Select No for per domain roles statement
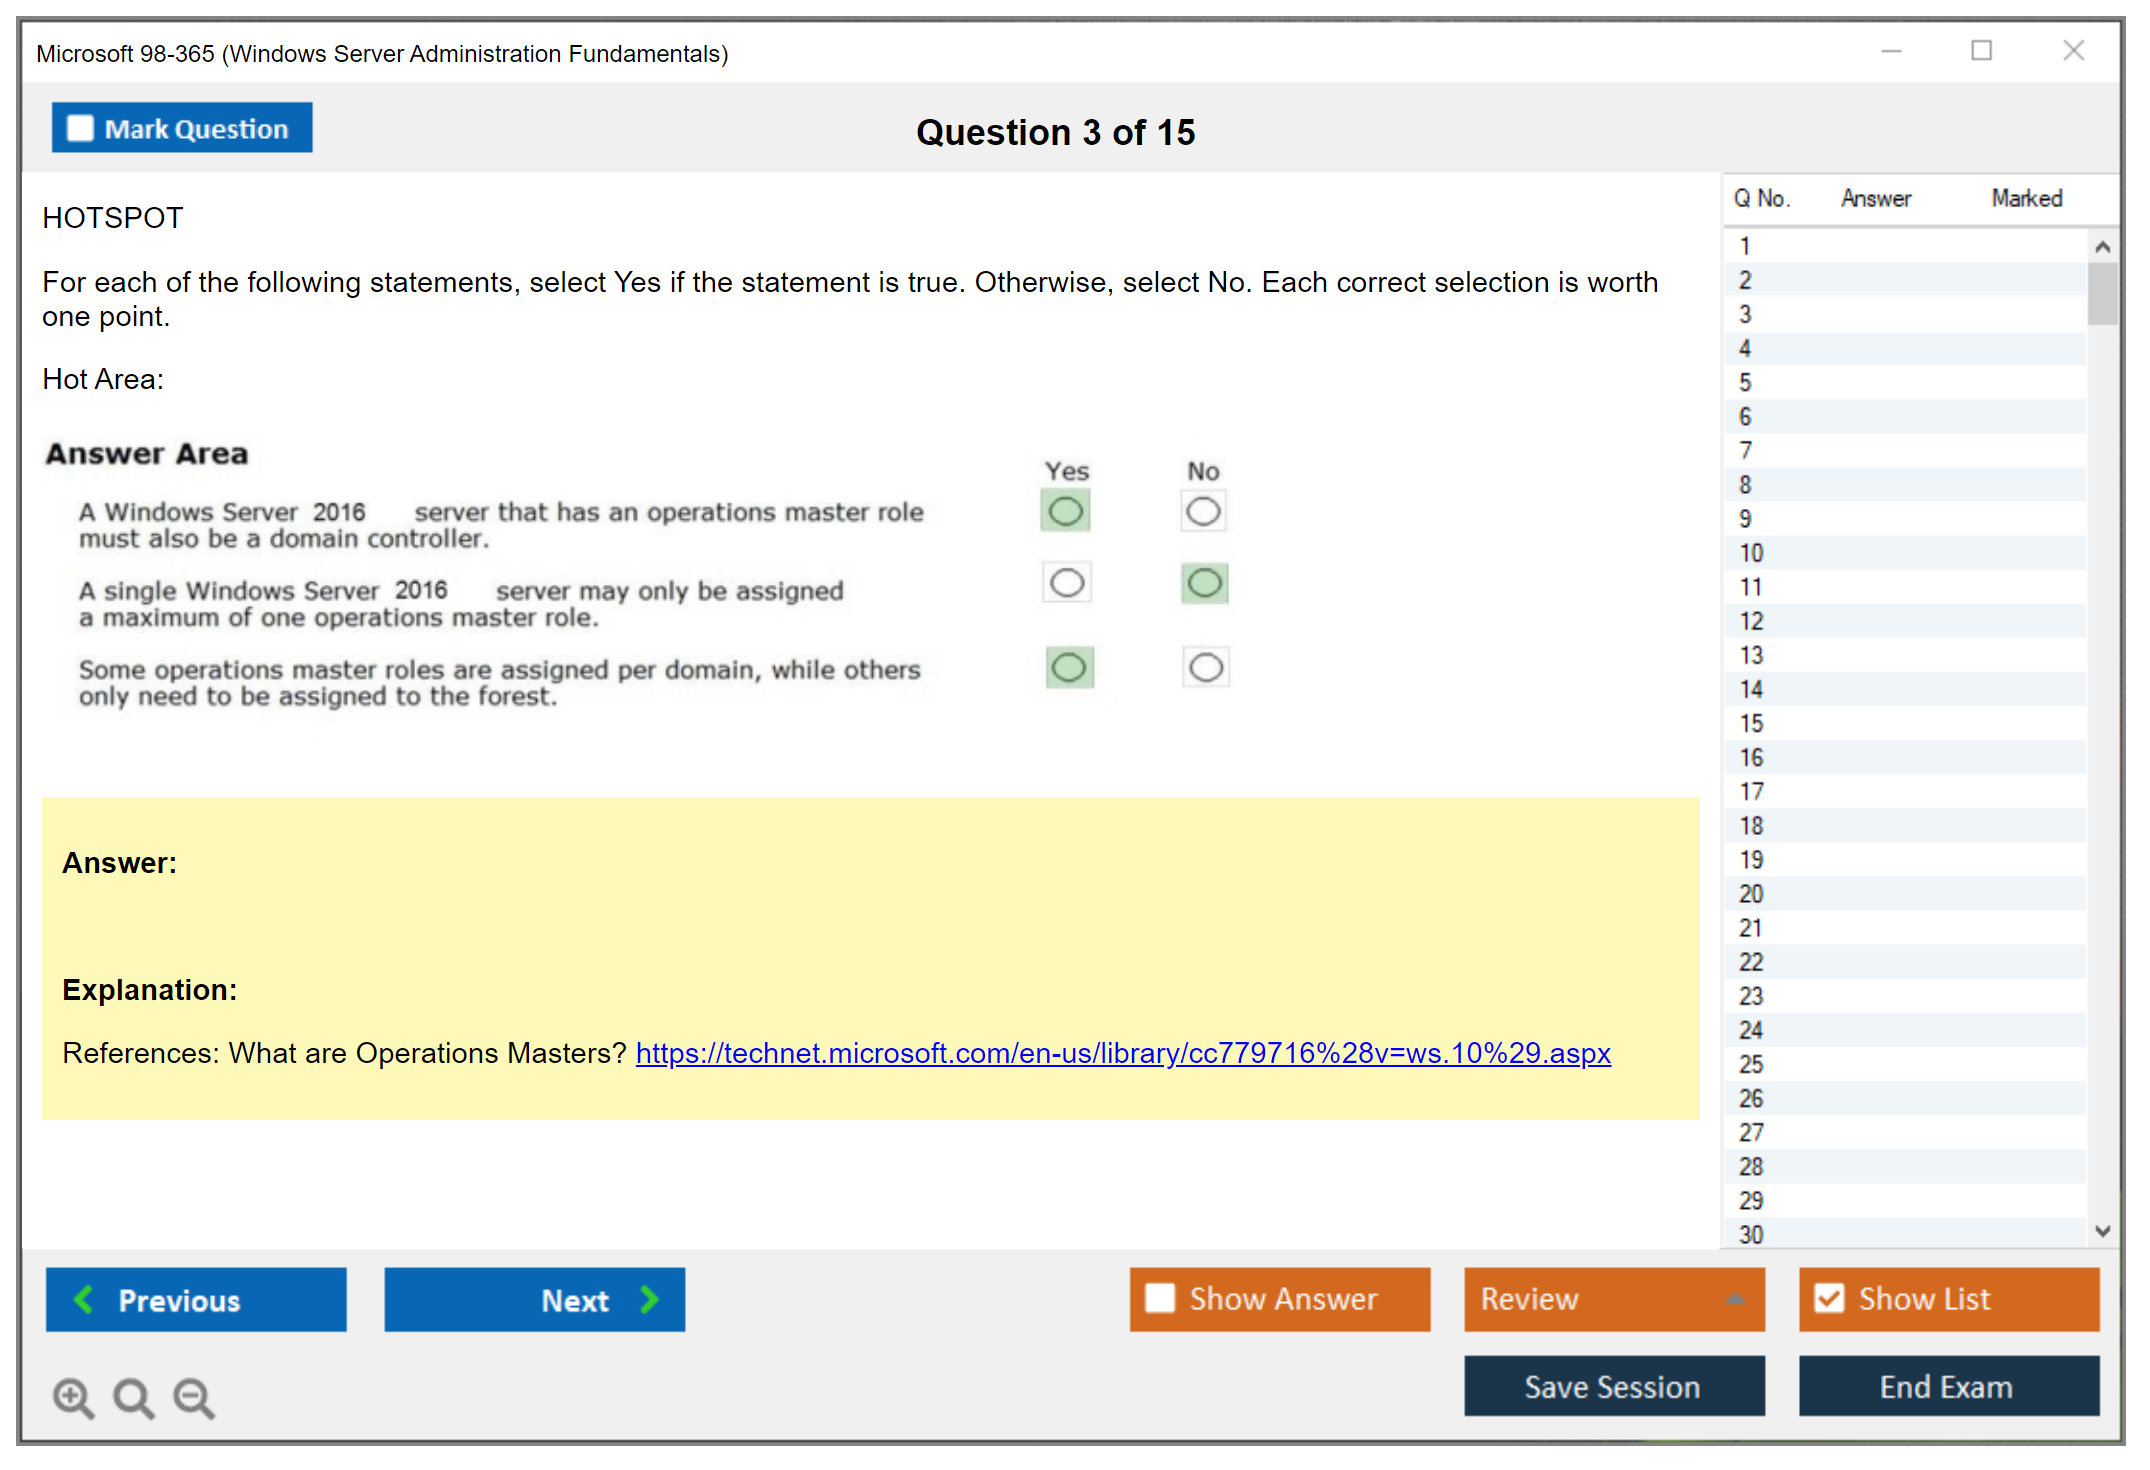 (1206, 668)
